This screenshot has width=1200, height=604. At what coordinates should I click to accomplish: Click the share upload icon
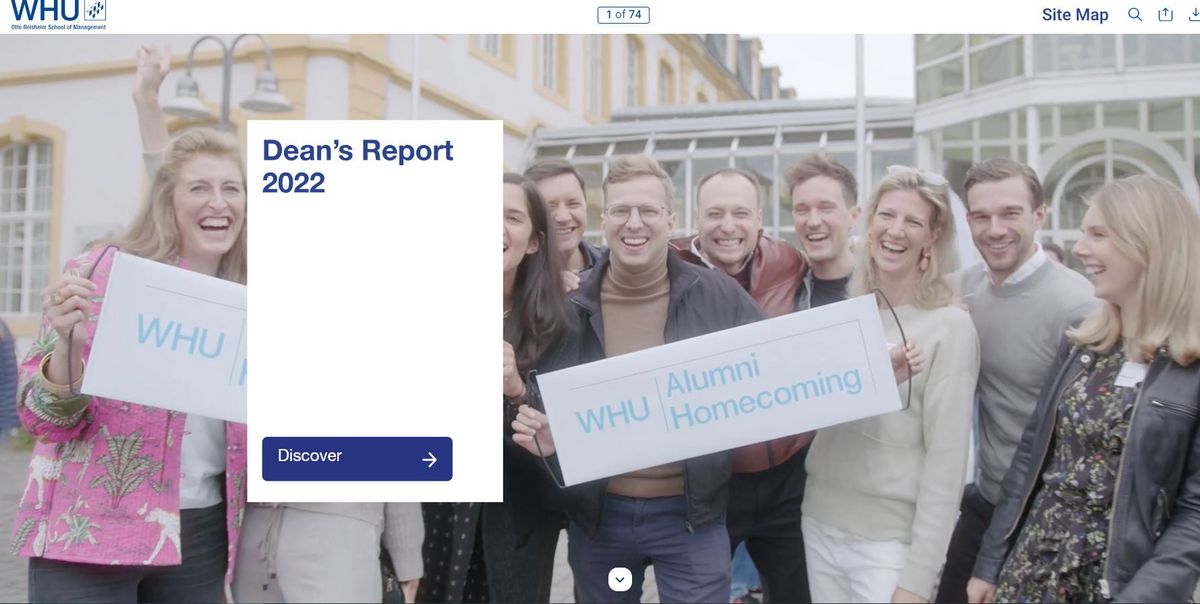pos(1165,14)
